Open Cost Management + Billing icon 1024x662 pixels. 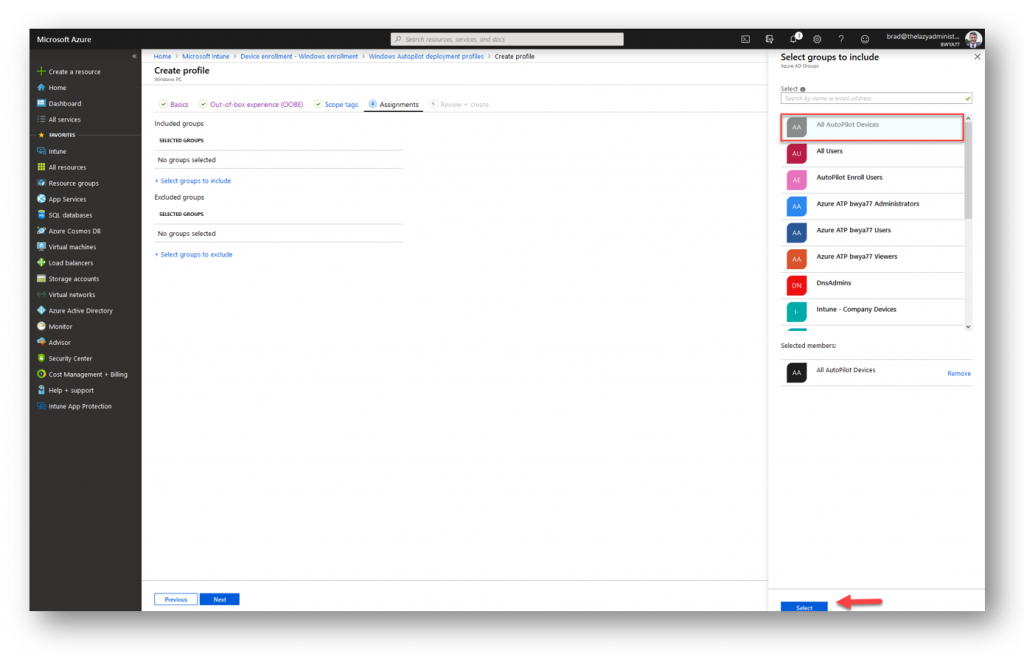pyautogui.click(x=41, y=374)
